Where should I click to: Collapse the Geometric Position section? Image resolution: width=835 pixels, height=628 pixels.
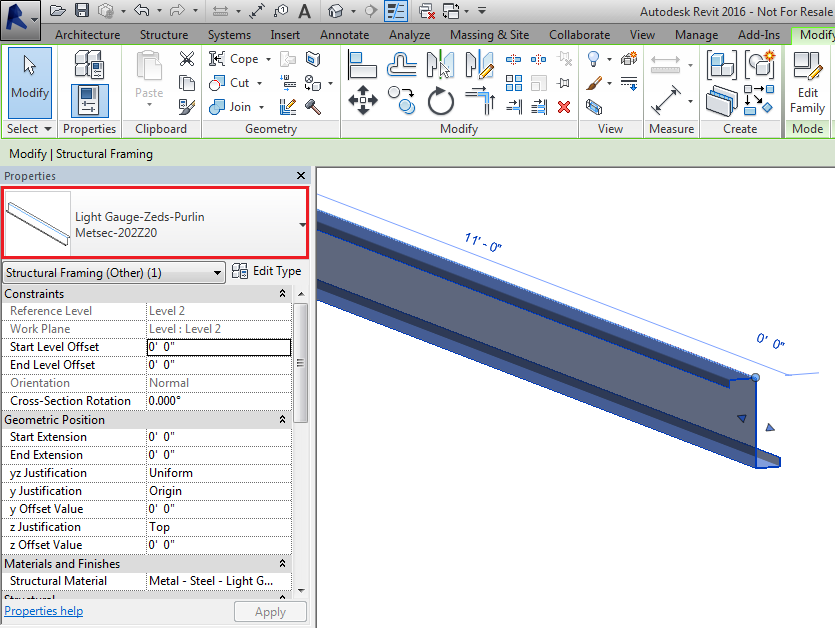coord(282,420)
